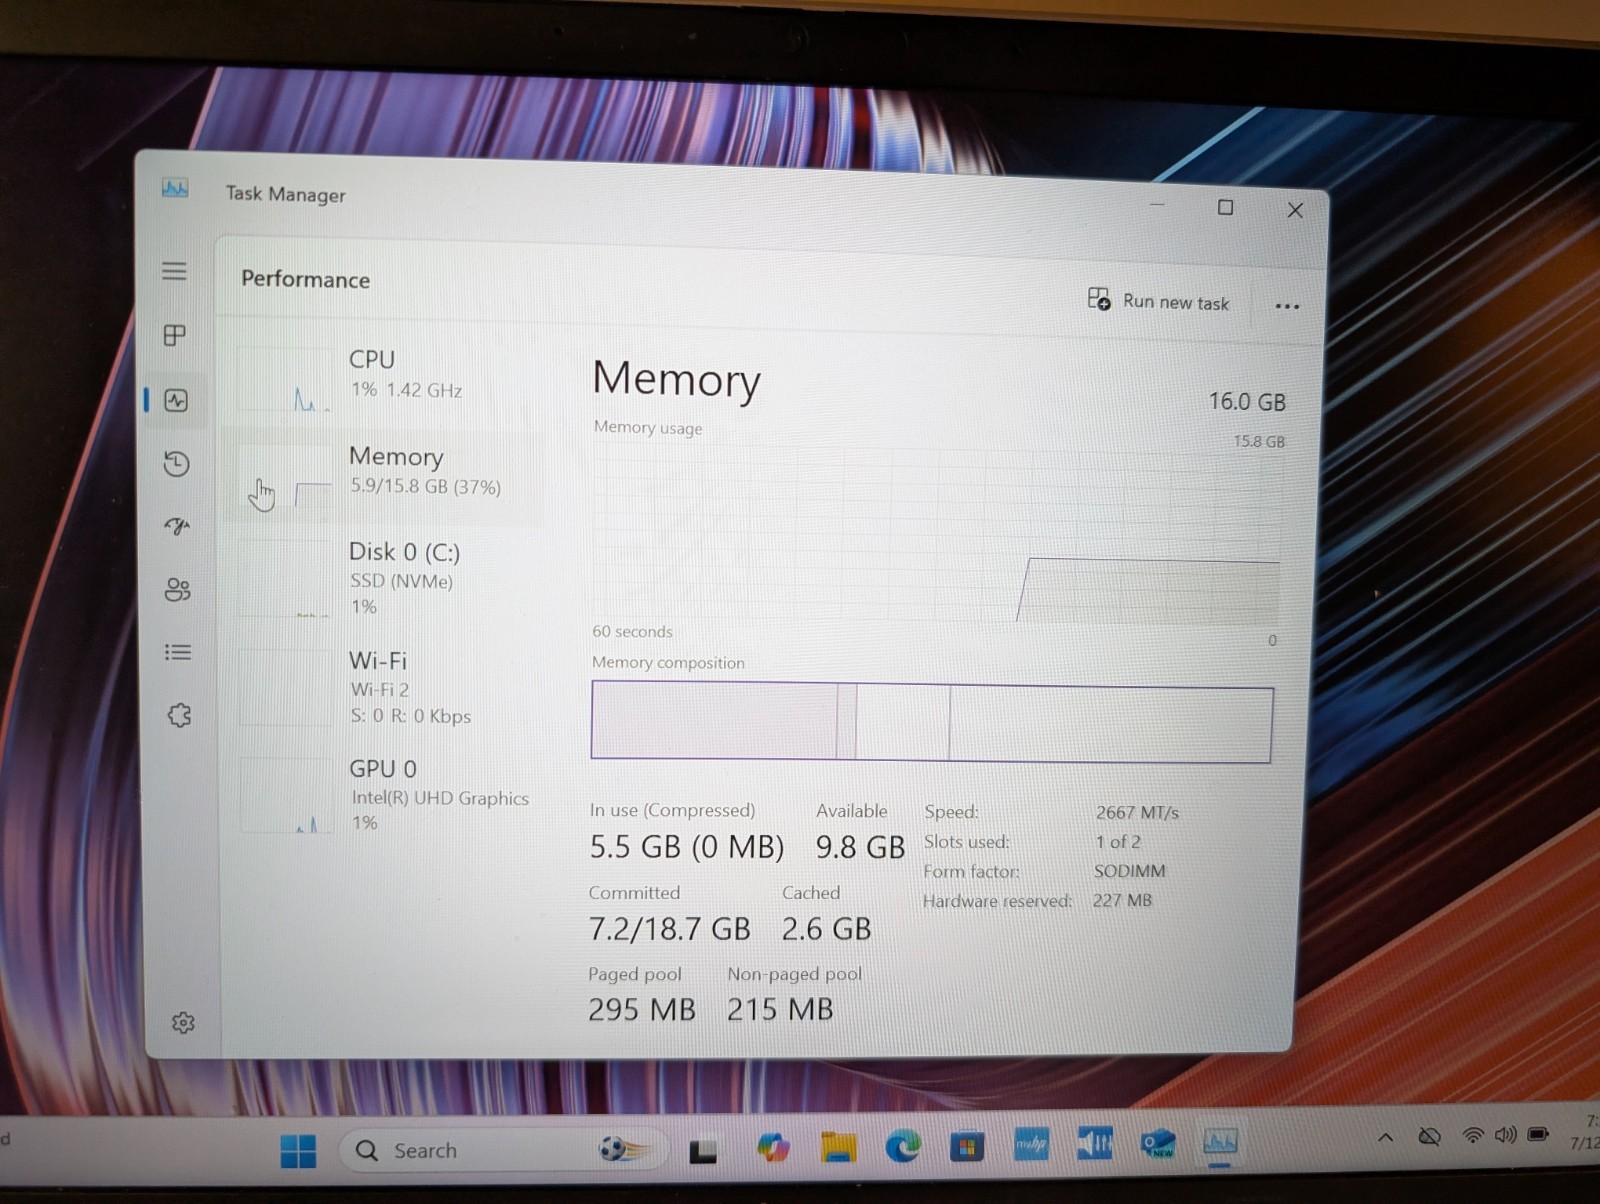This screenshot has width=1600, height=1204.
Task: Open Task View from the taskbar
Action: pos(703,1152)
